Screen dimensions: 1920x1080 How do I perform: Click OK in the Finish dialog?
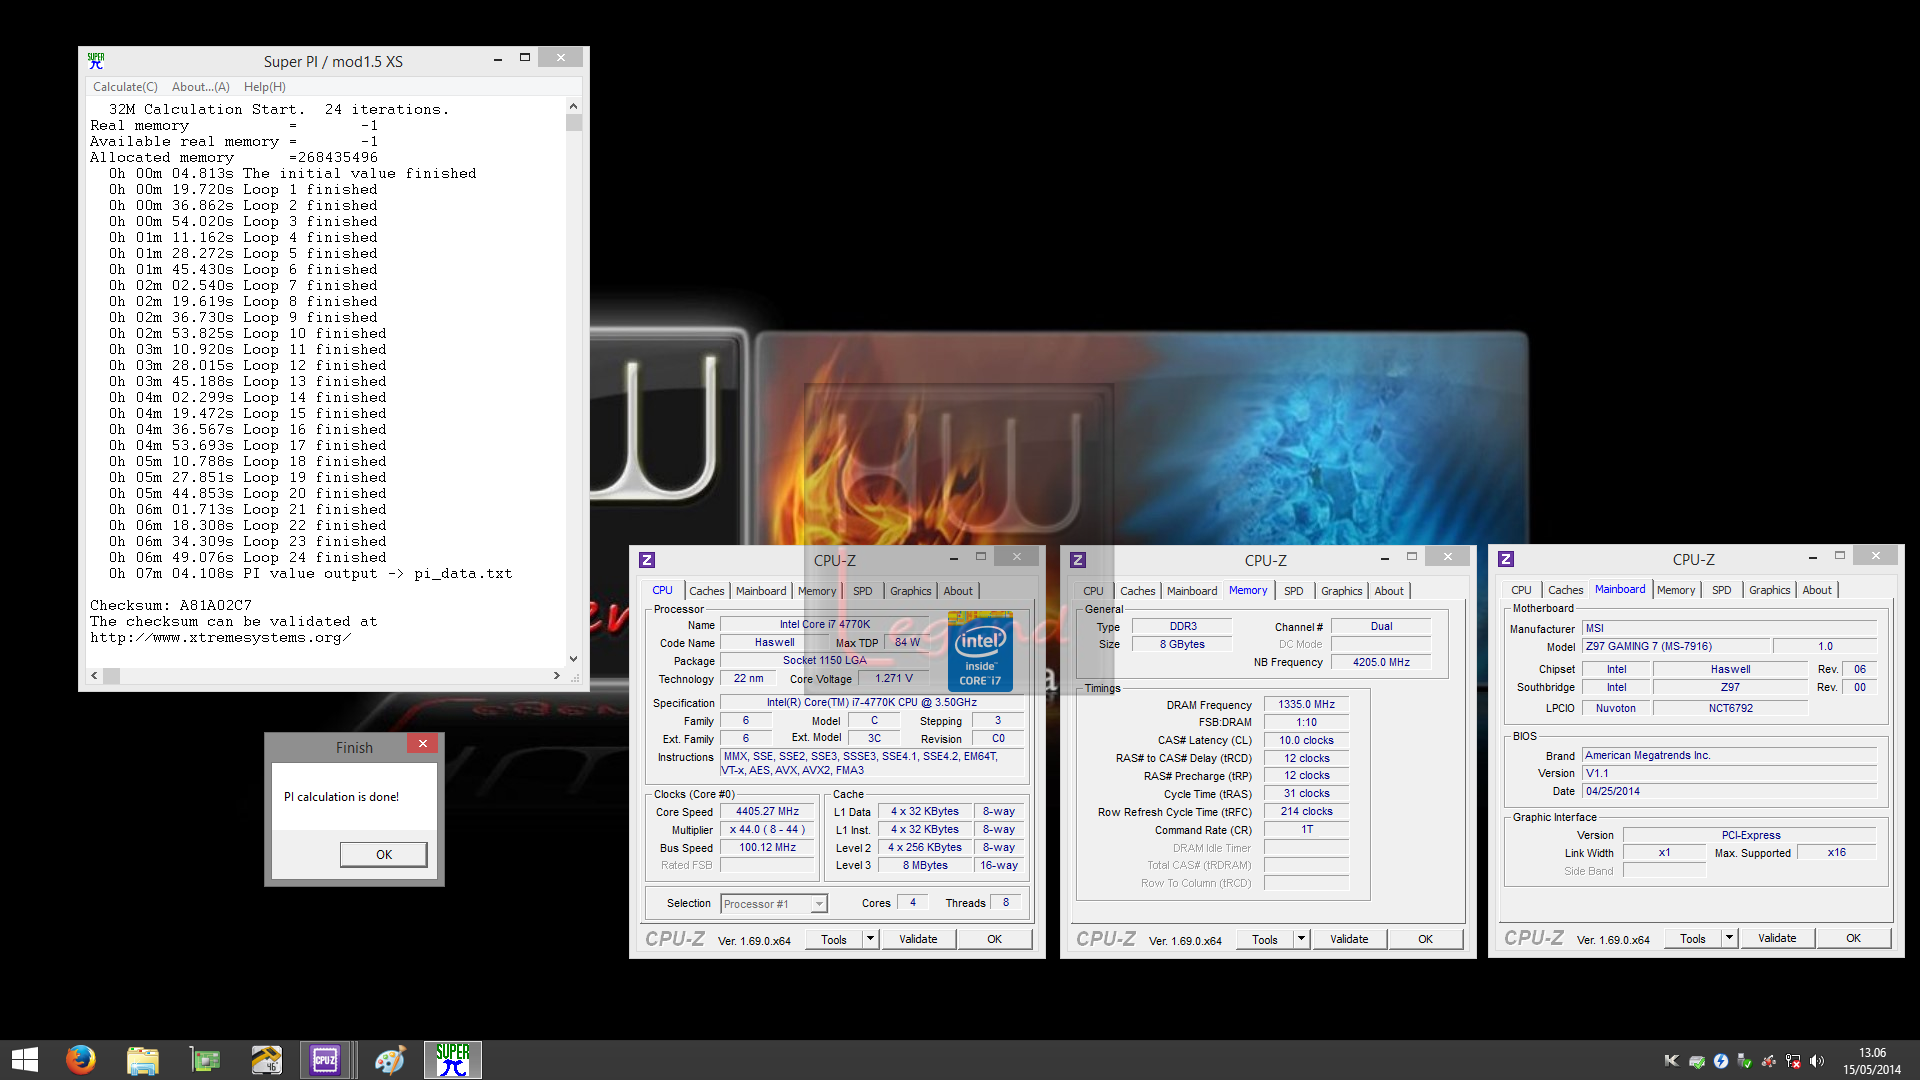coord(384,855)
